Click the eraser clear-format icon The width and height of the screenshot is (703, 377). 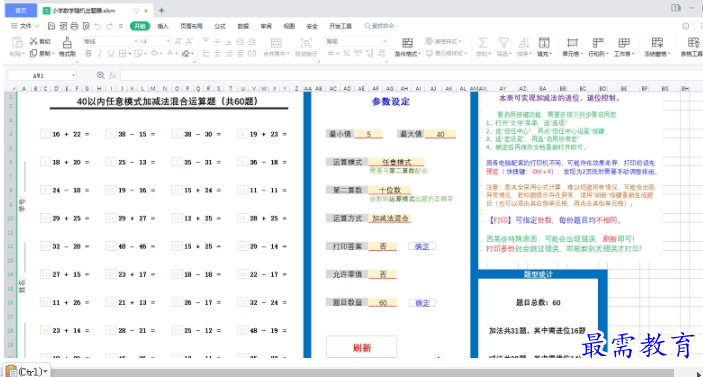[x=186, y=53]
